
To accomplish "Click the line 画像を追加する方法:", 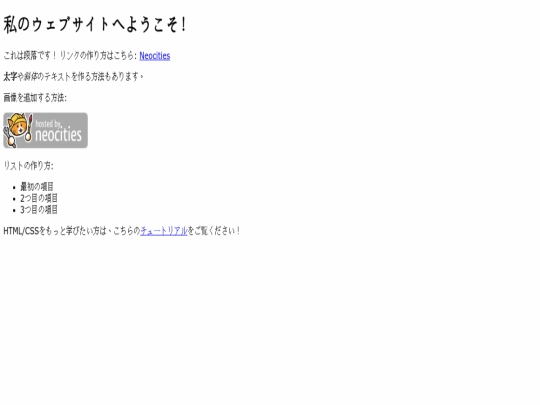I will 35,98.
